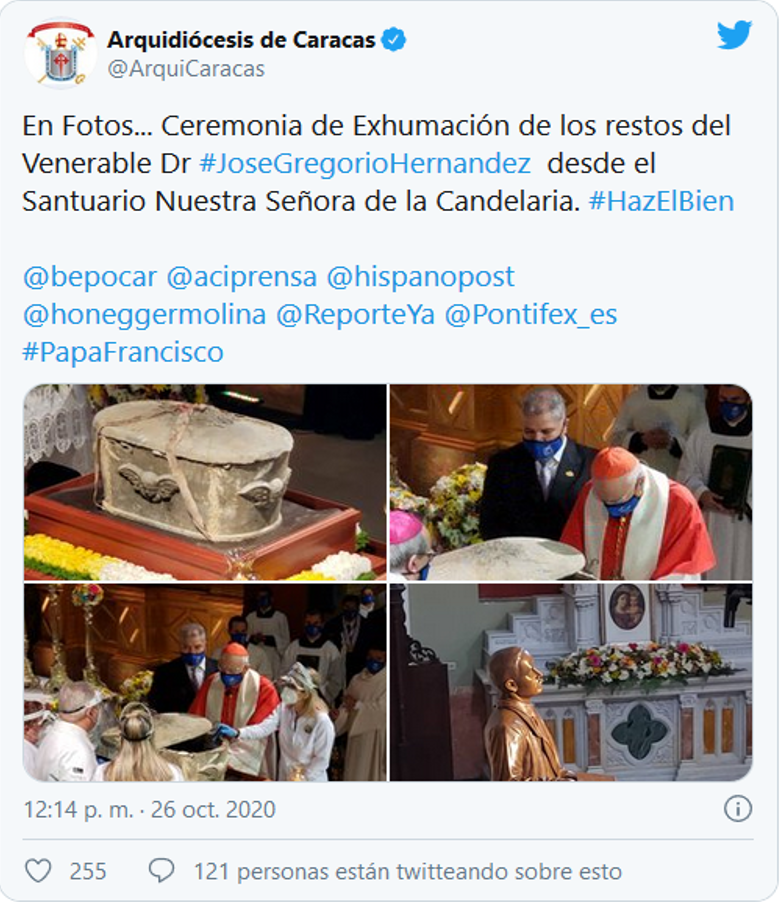Image resolution: width=780 pixels, height=902 pixels.
Task: Open the Arquidiócesis de Caracas account name
Action: pos(241,40)
